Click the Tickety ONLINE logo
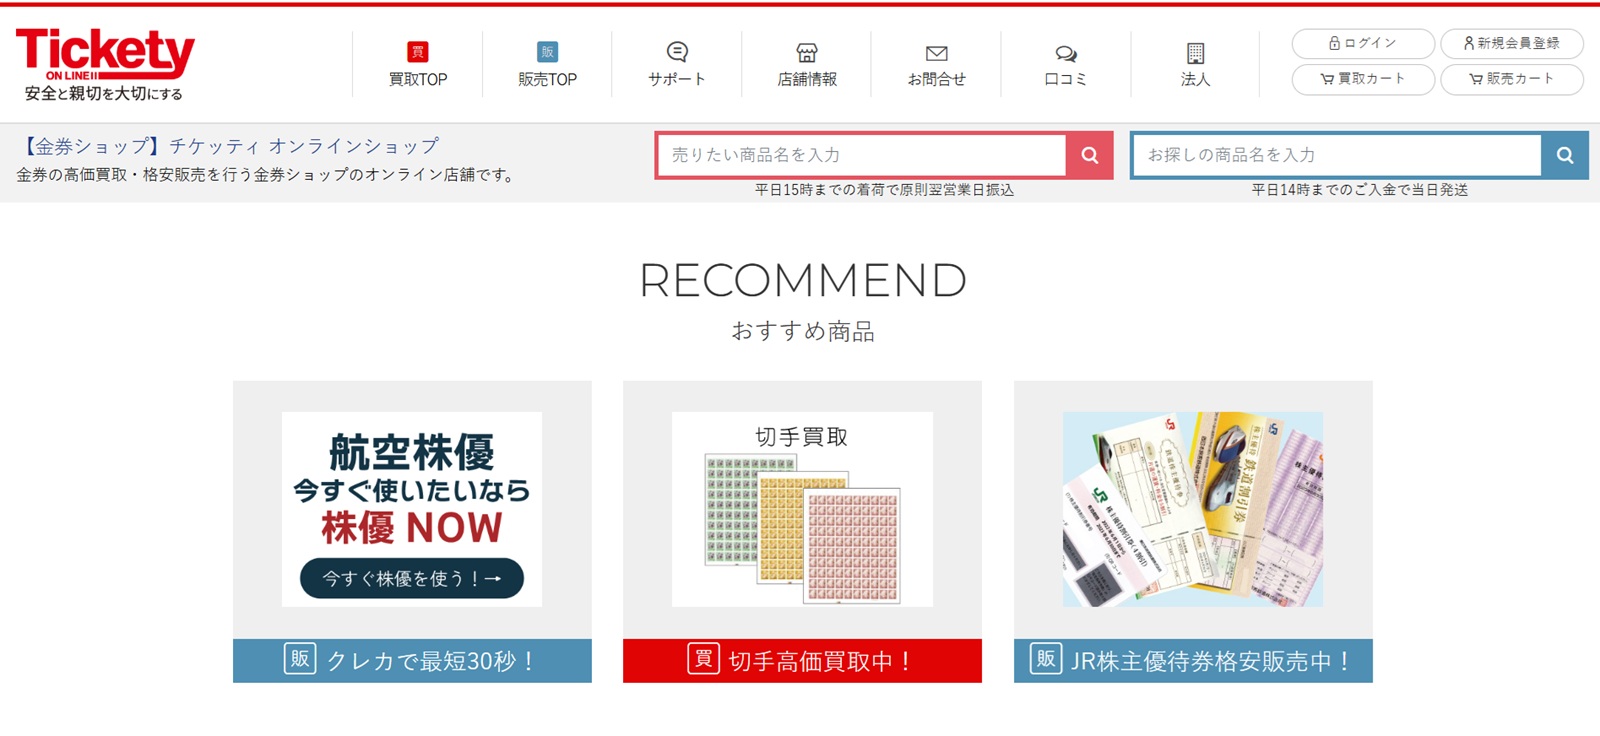The width and height of the screenshot is (1600, 736). (x=105, y=64)
